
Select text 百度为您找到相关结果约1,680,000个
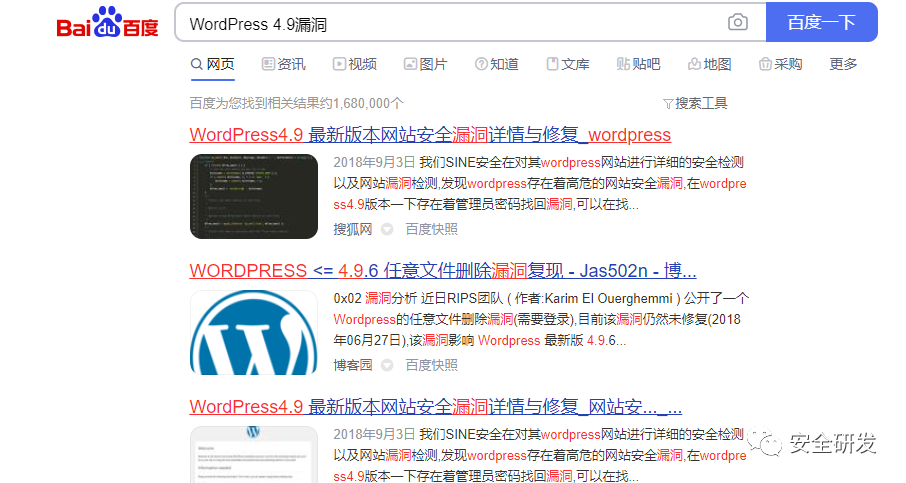click(296, 103)
